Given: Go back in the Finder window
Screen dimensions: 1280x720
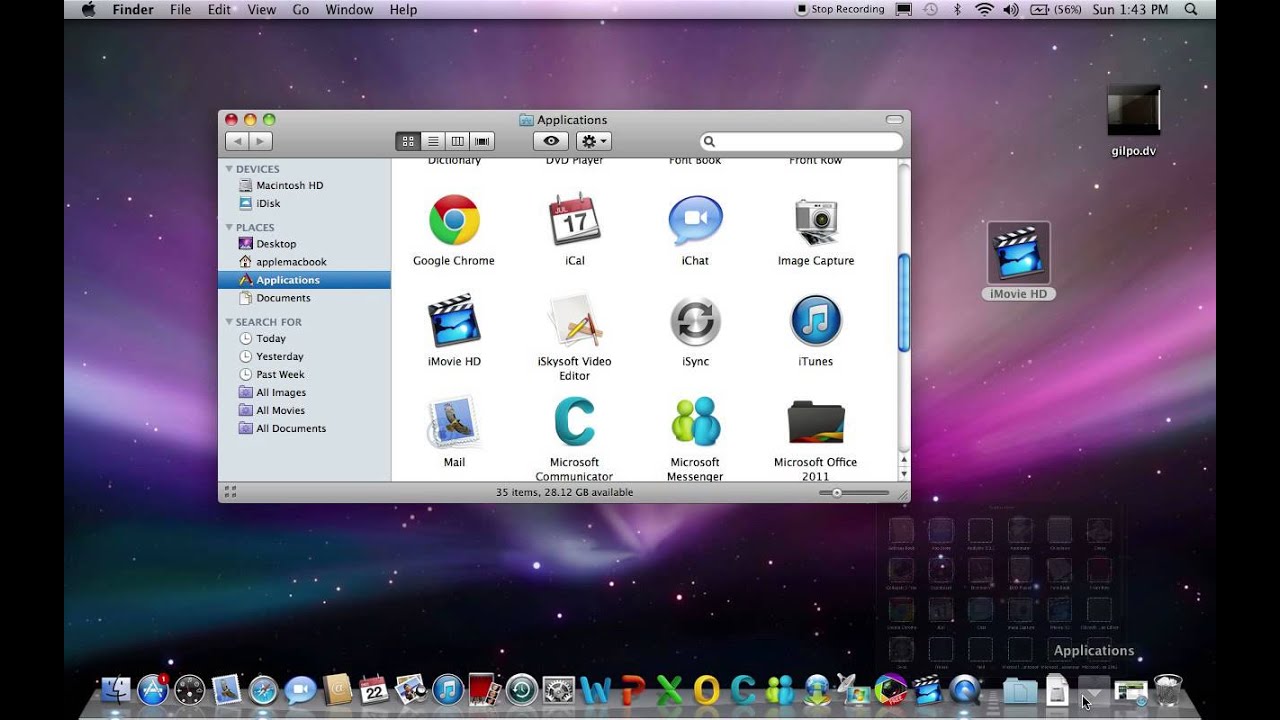Looking at the screenshot, I should point(237,141).
